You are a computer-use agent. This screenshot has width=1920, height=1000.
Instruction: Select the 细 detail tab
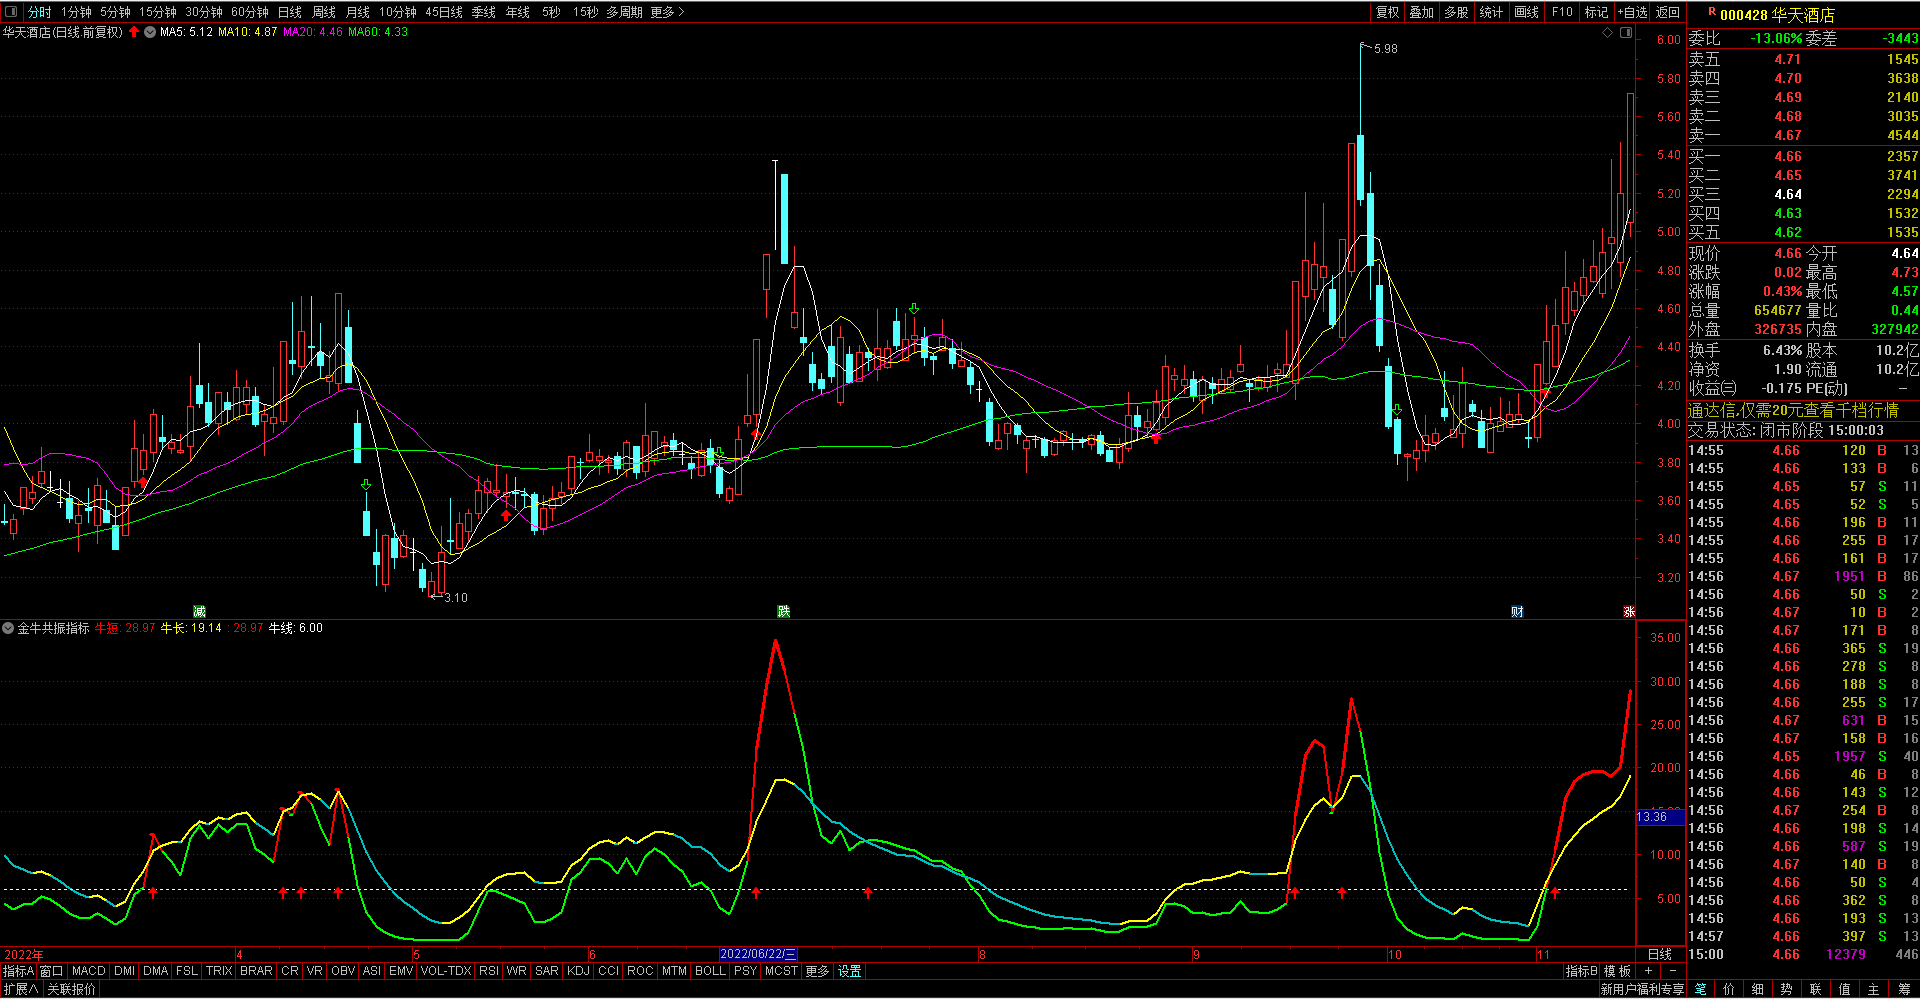point(1758,989)
